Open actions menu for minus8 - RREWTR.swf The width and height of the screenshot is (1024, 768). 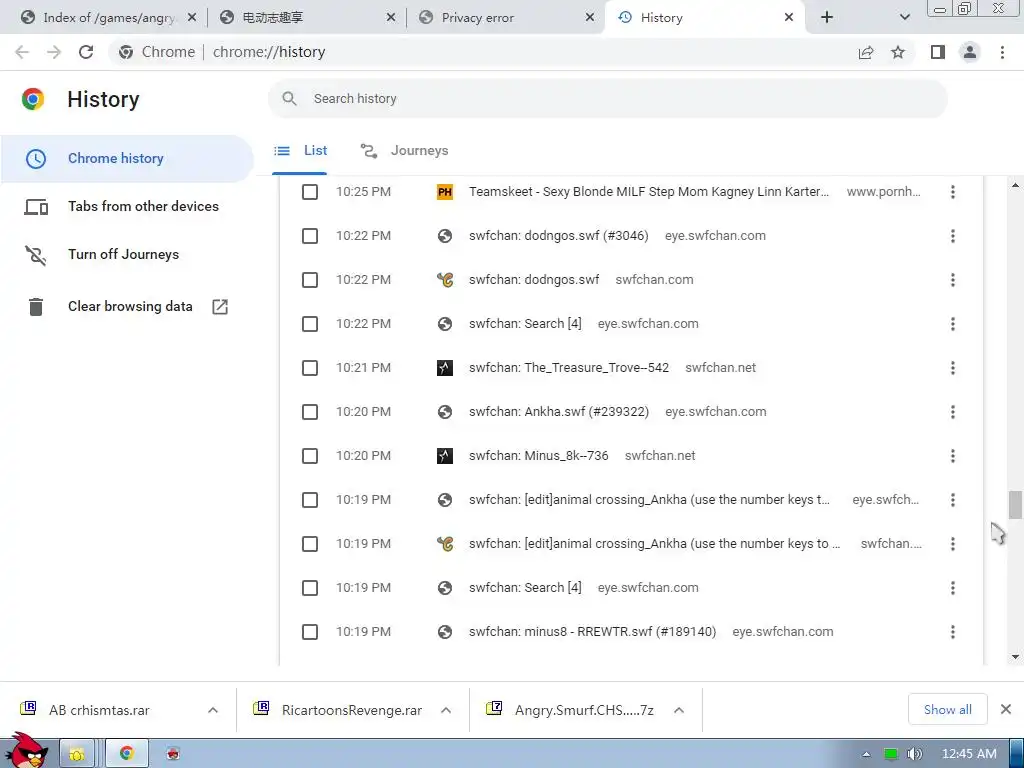(x=953, y=632)
